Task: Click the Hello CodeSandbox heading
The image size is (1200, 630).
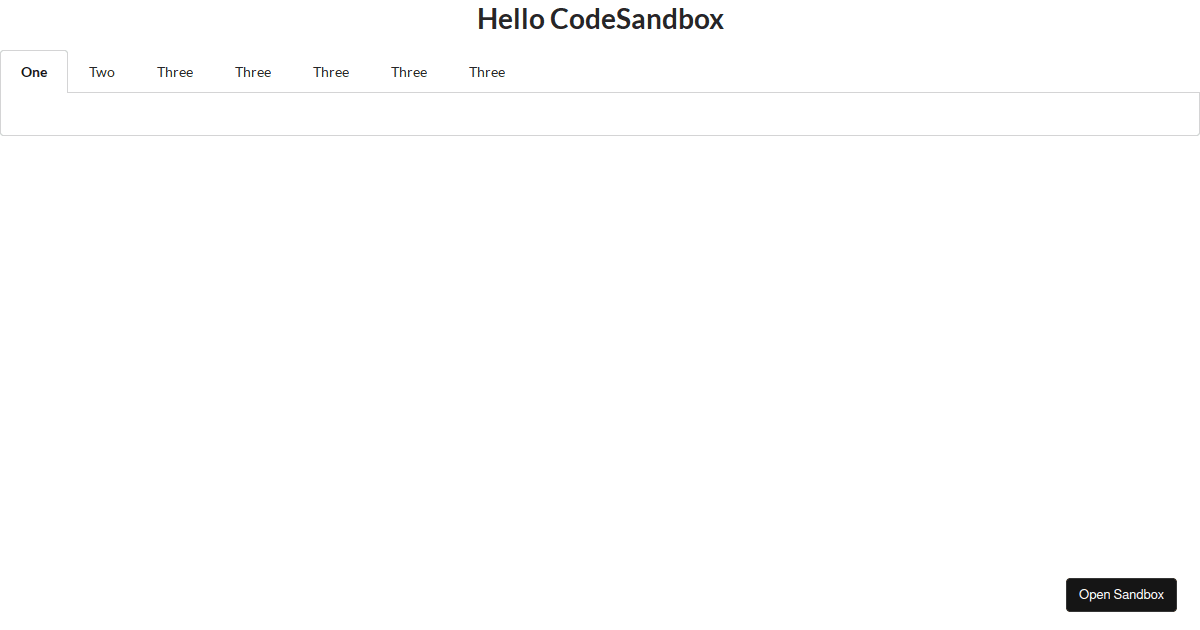Action: click(600, 19)
